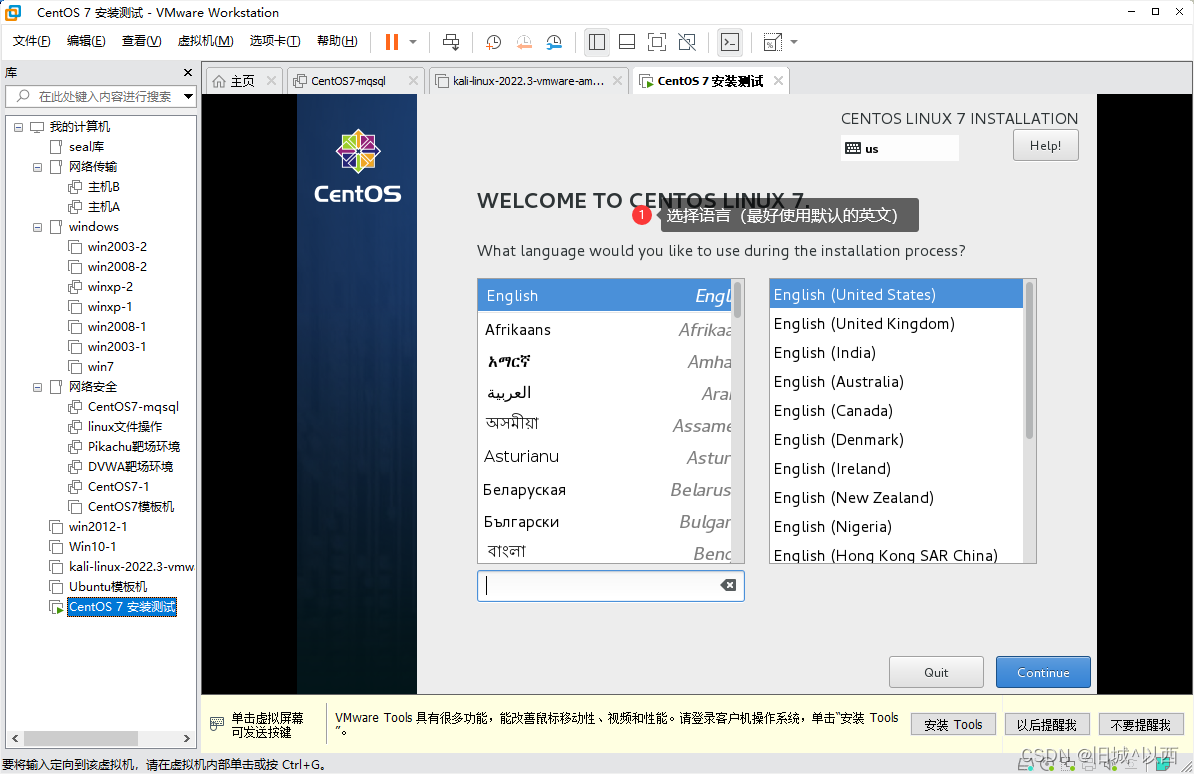This screenshot has height=774, width=1194.
Task: Switch to the 主页 tab
Action: (242, 81)
